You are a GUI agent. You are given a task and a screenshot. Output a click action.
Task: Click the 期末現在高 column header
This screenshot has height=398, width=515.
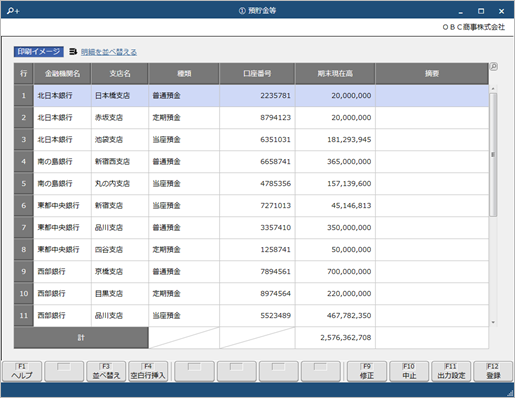click(335, 74)
